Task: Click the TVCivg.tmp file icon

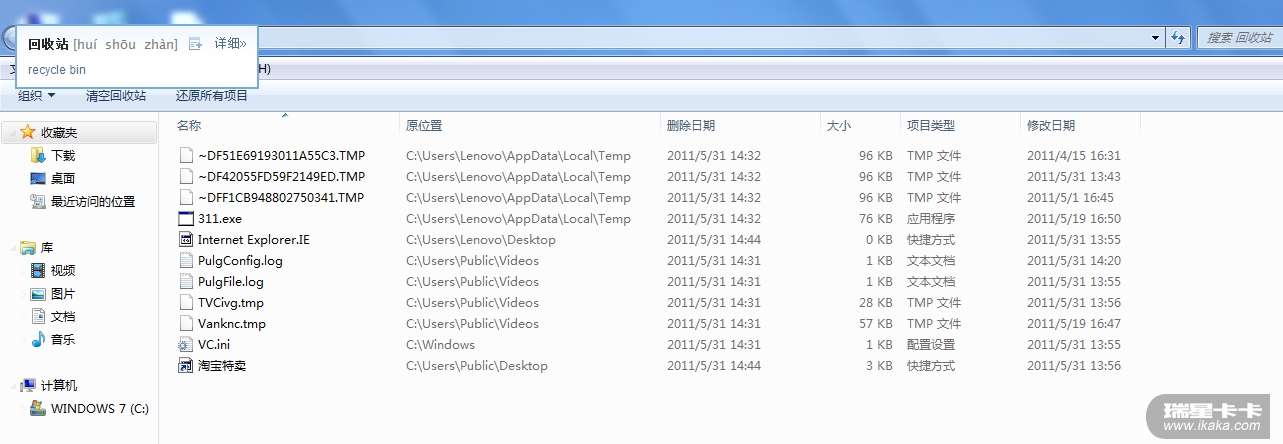Action: [185, 303]
